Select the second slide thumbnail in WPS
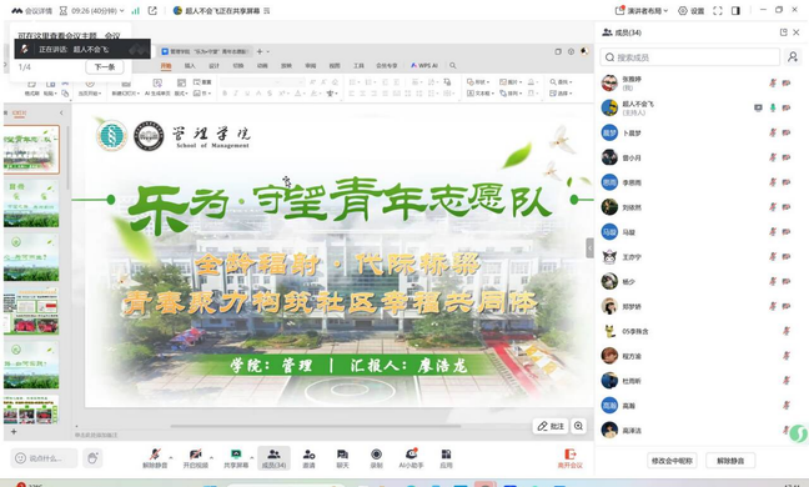The image size is (810, 487). pos(32,203)
